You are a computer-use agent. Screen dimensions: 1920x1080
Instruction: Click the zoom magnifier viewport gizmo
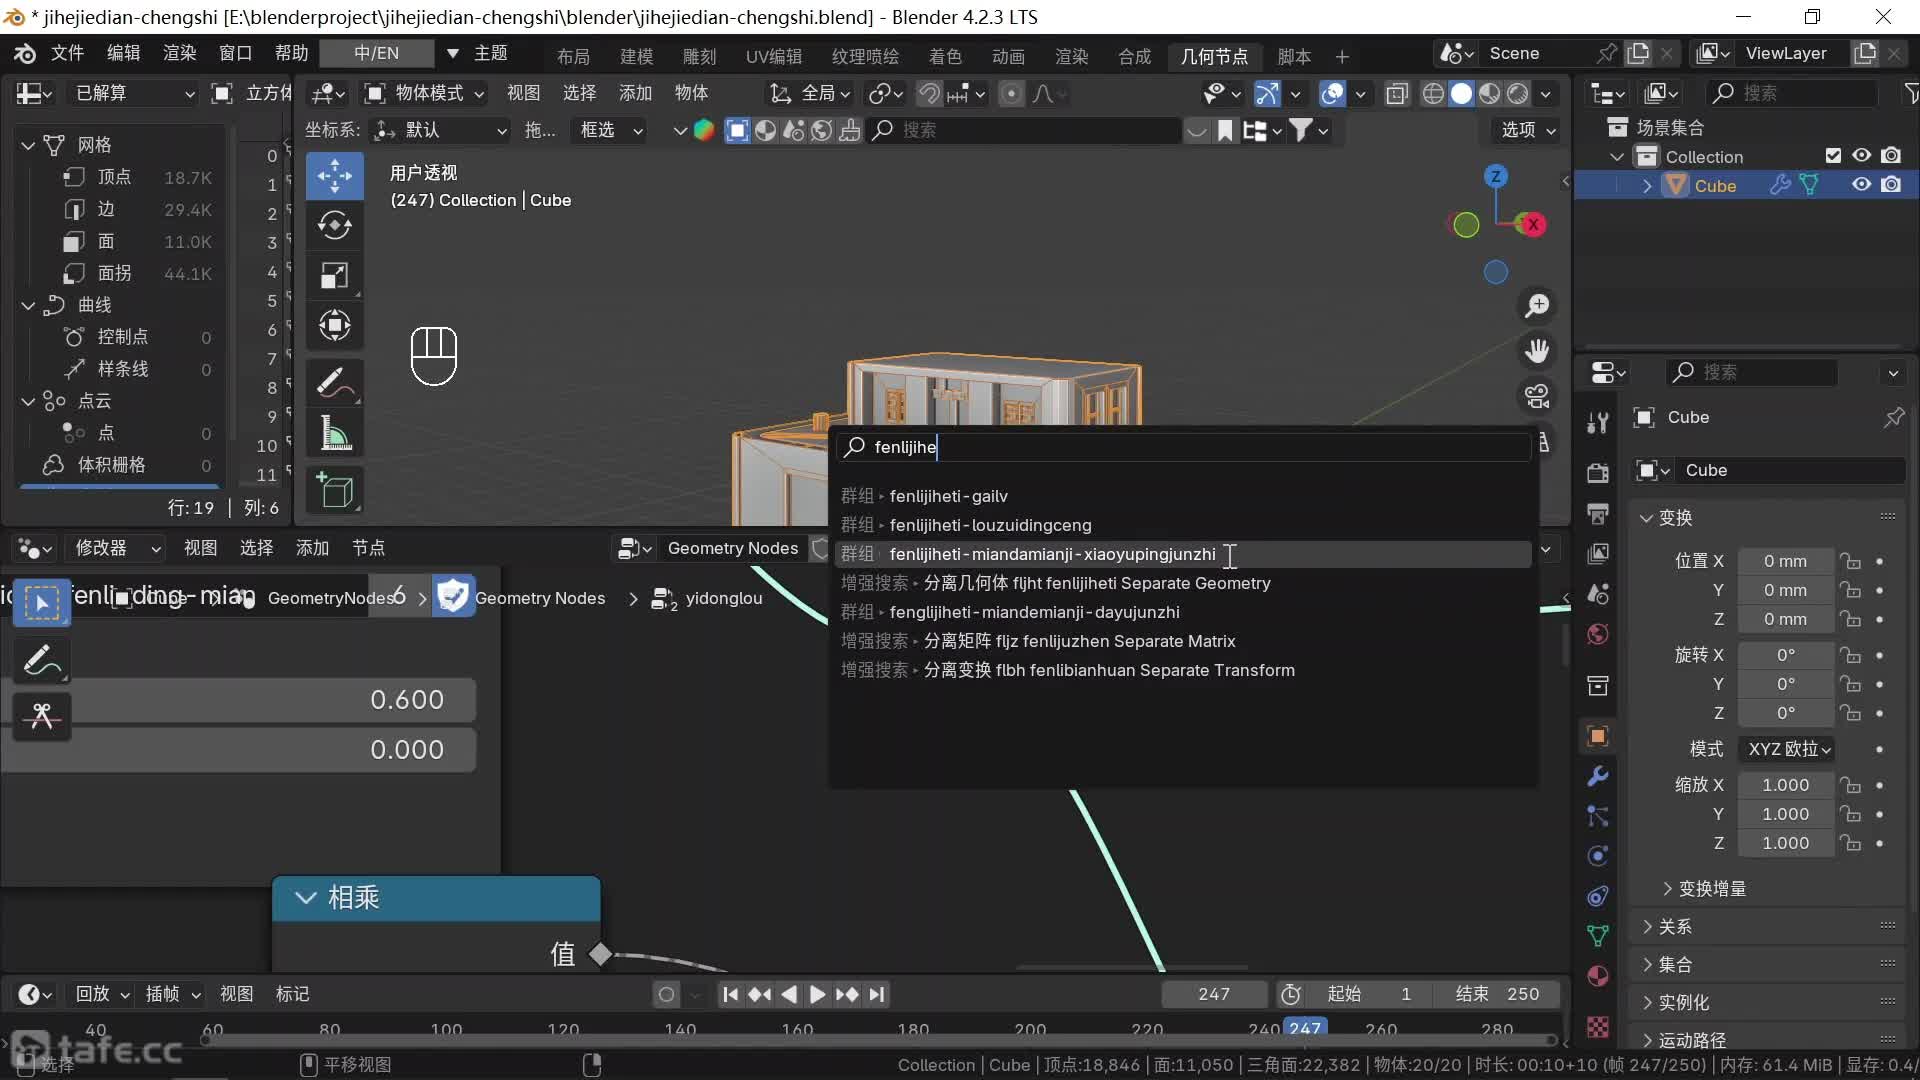[x=1537, y=306]
